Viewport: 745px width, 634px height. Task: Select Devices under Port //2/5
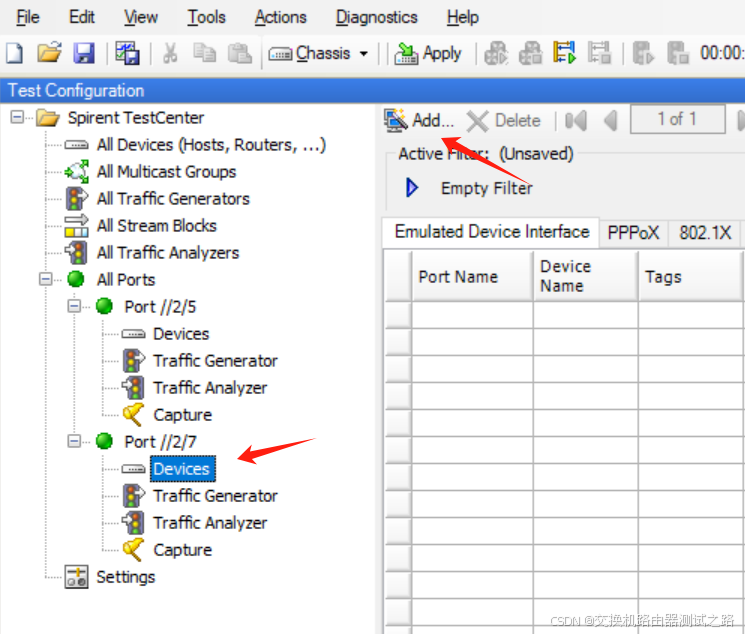coord(181,334)
